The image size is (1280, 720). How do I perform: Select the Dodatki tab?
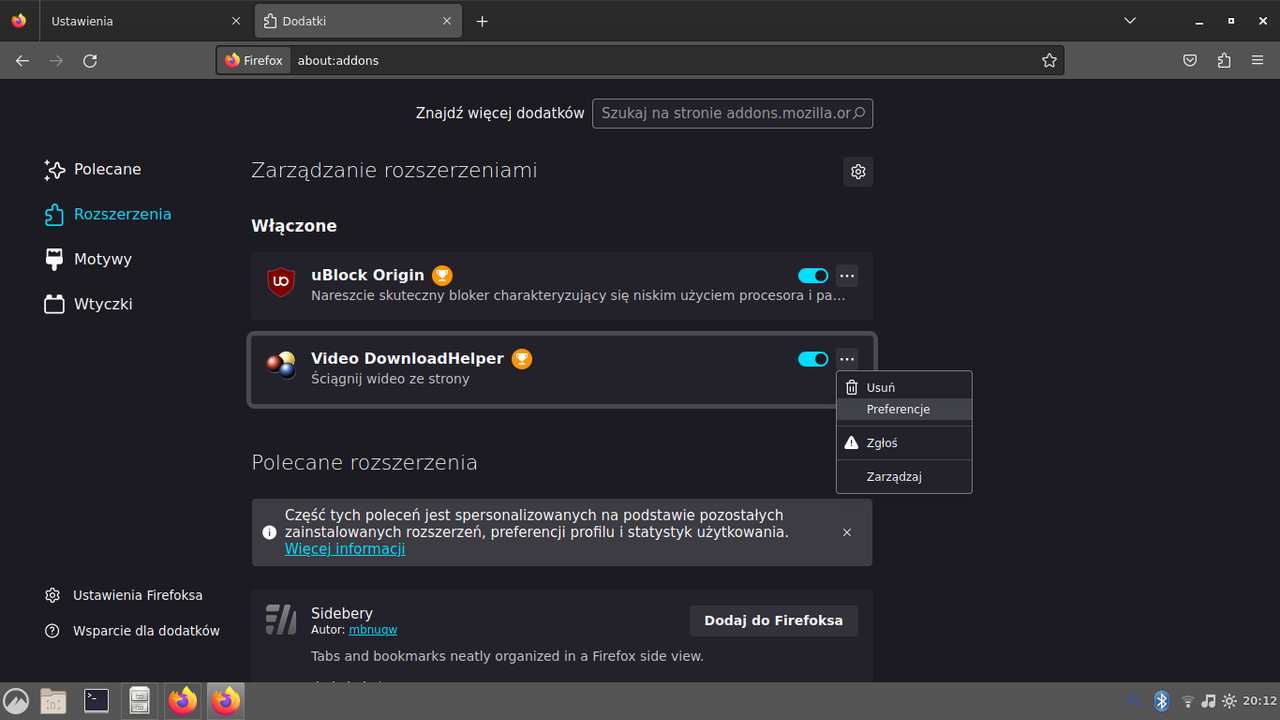click(358, 21)
